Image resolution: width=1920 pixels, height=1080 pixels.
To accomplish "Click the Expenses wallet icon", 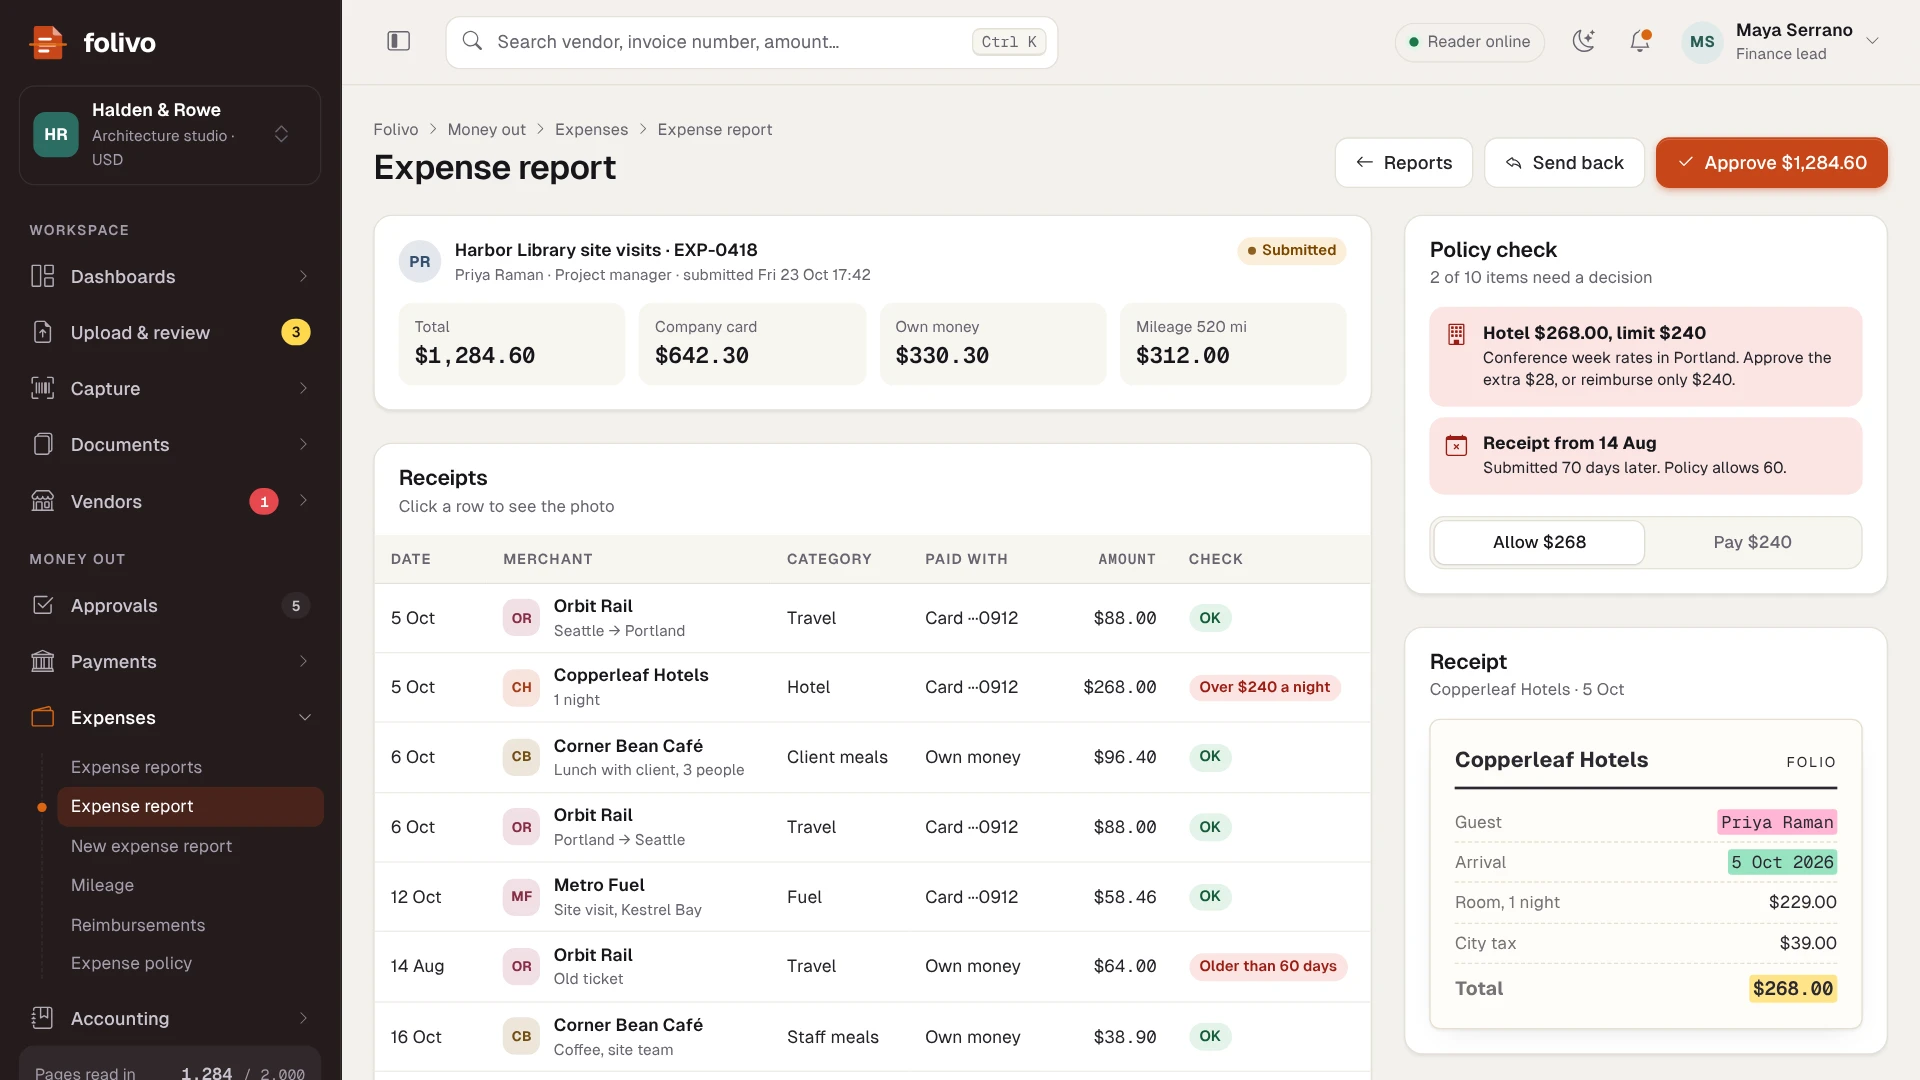I will [43, 717].
